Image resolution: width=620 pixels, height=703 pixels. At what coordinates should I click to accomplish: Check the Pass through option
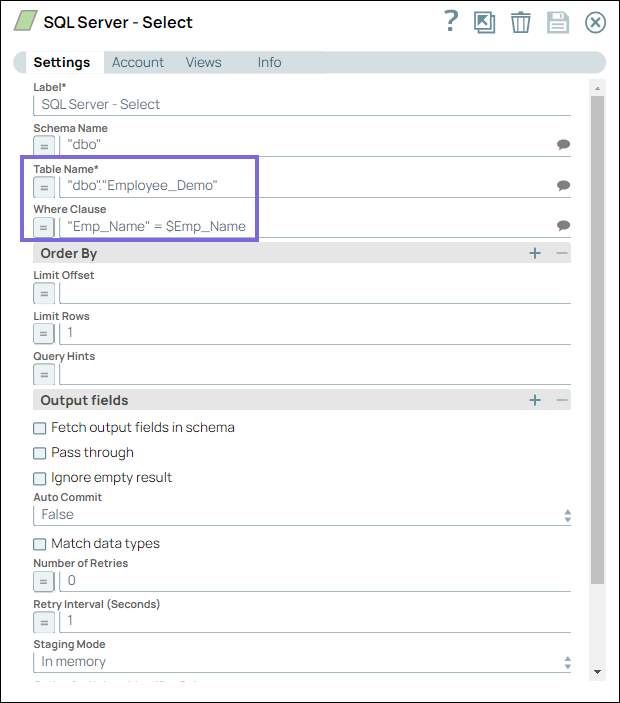pyautogui.click(x=39, y=453)
